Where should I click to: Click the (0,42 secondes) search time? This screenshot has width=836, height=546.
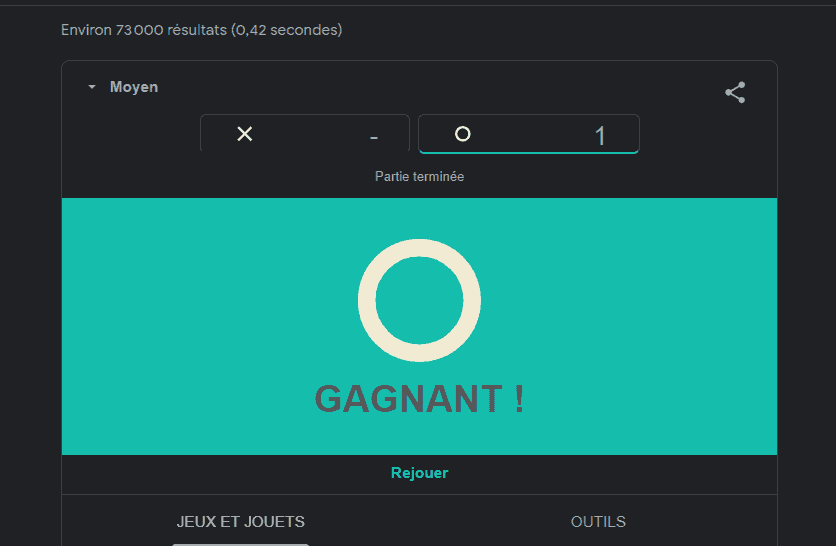click(x=287, y=30)
